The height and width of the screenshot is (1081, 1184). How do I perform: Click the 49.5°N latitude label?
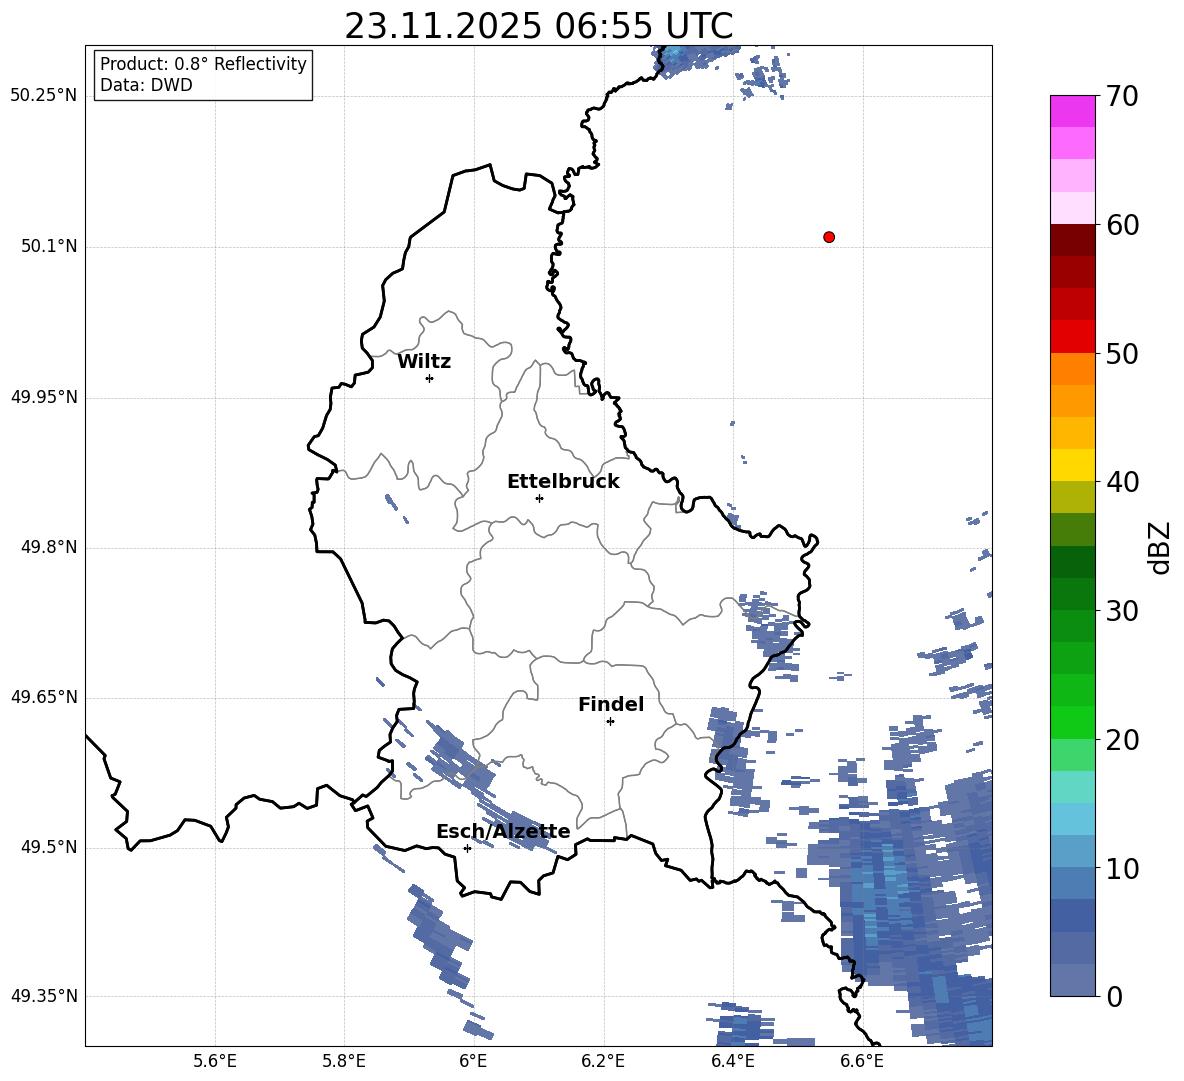pos(49,848)
